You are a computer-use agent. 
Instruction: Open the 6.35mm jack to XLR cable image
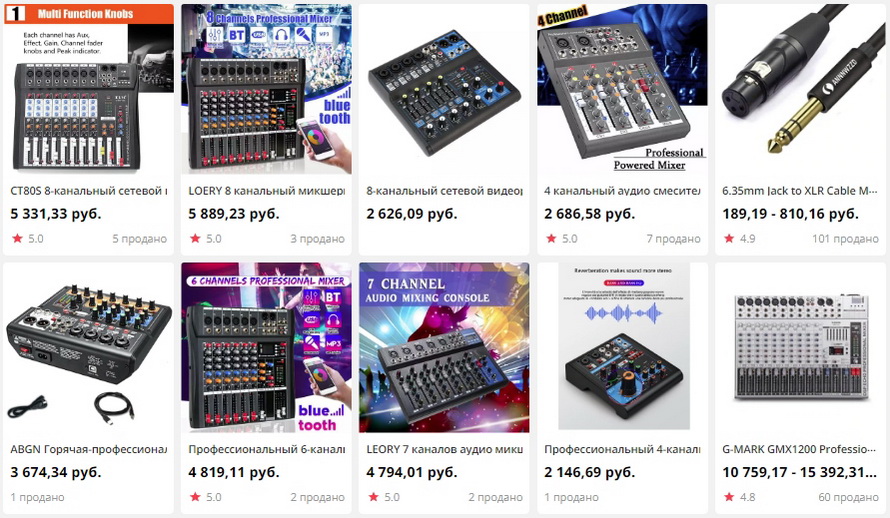point(800,89)
